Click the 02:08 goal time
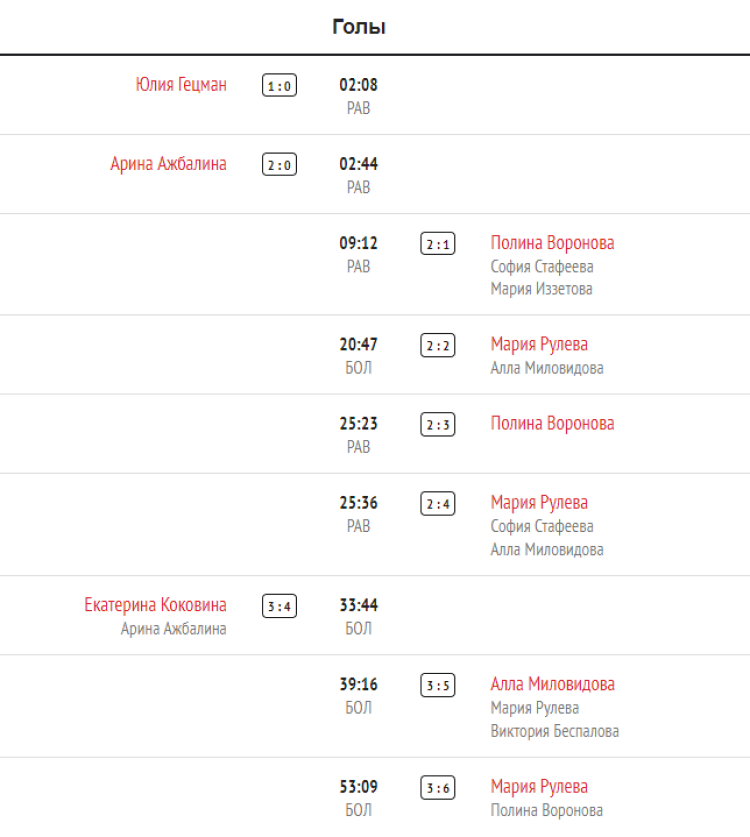 (358, 85)
